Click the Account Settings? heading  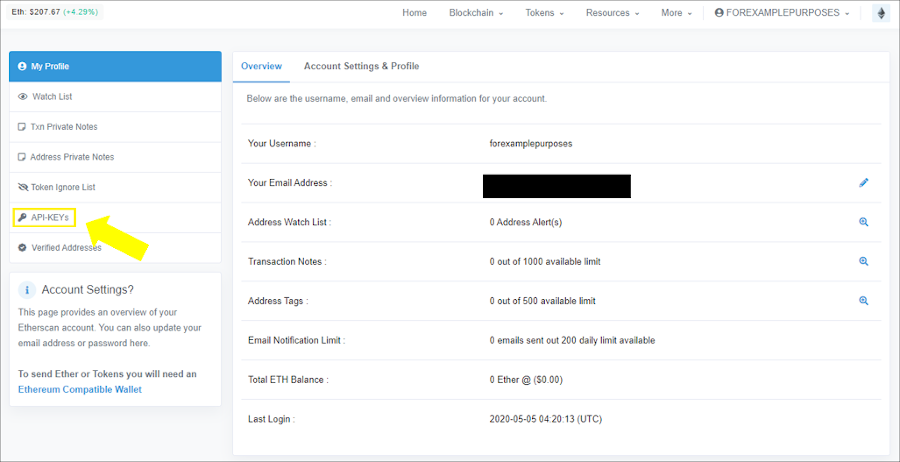[88, 290]
